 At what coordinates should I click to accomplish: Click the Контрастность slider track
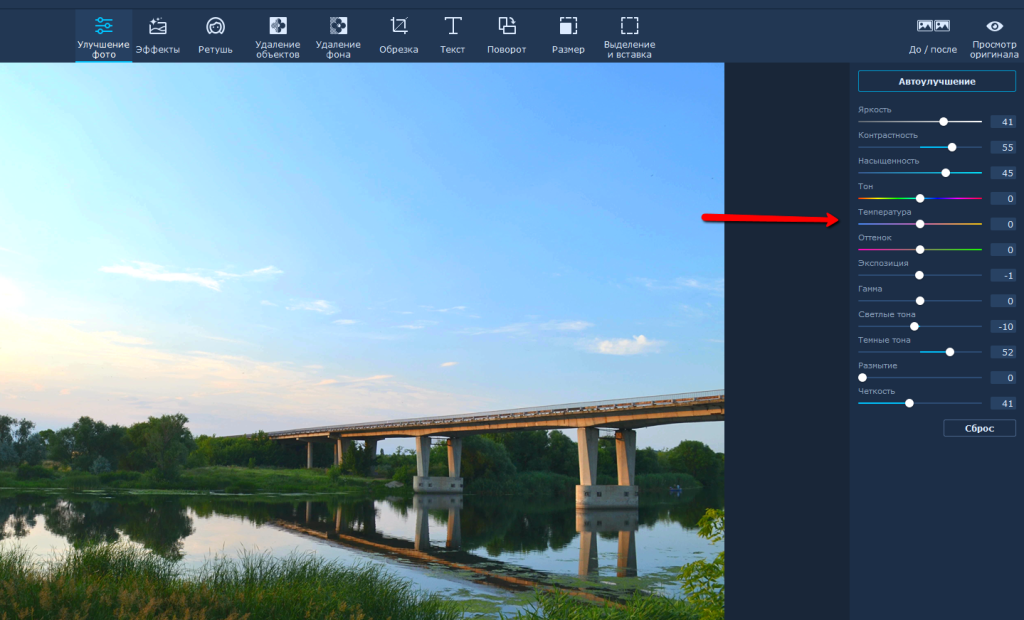point(920,147)
